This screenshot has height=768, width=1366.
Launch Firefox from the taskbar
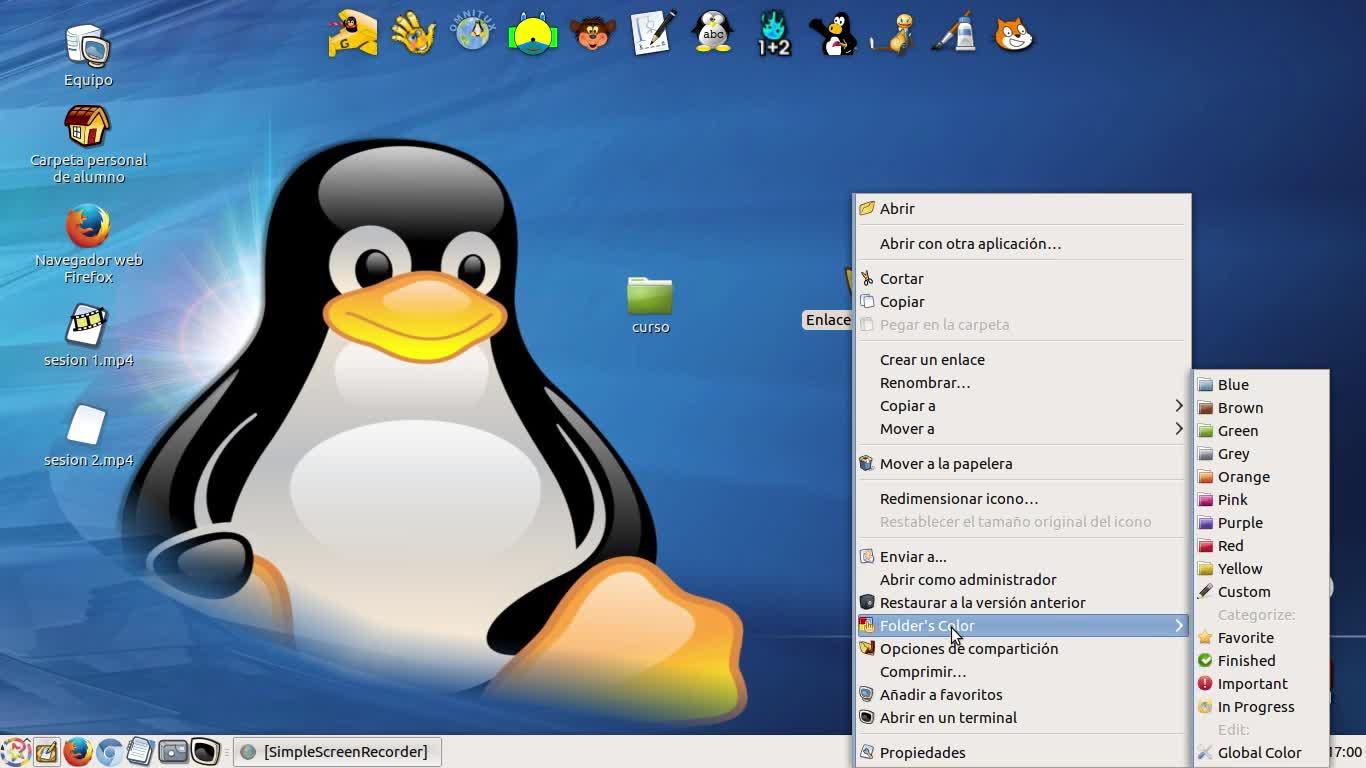coord(77,751)
